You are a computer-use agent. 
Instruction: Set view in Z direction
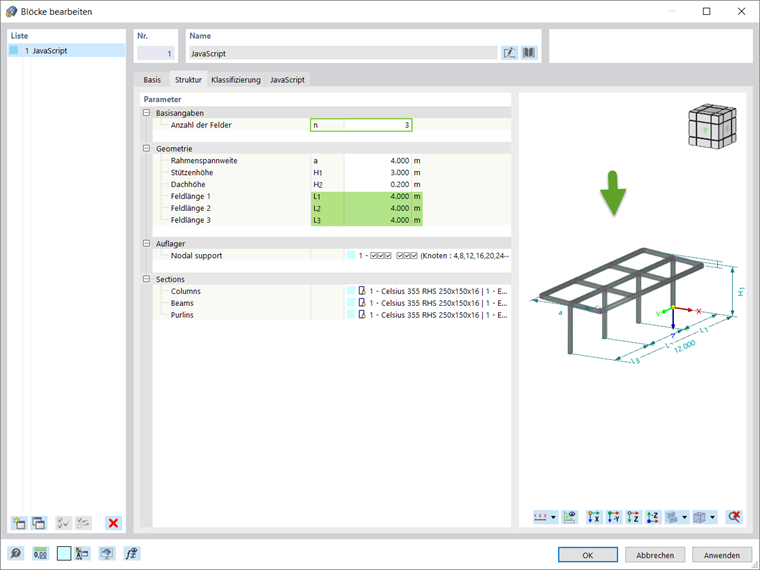click(633, 517)
